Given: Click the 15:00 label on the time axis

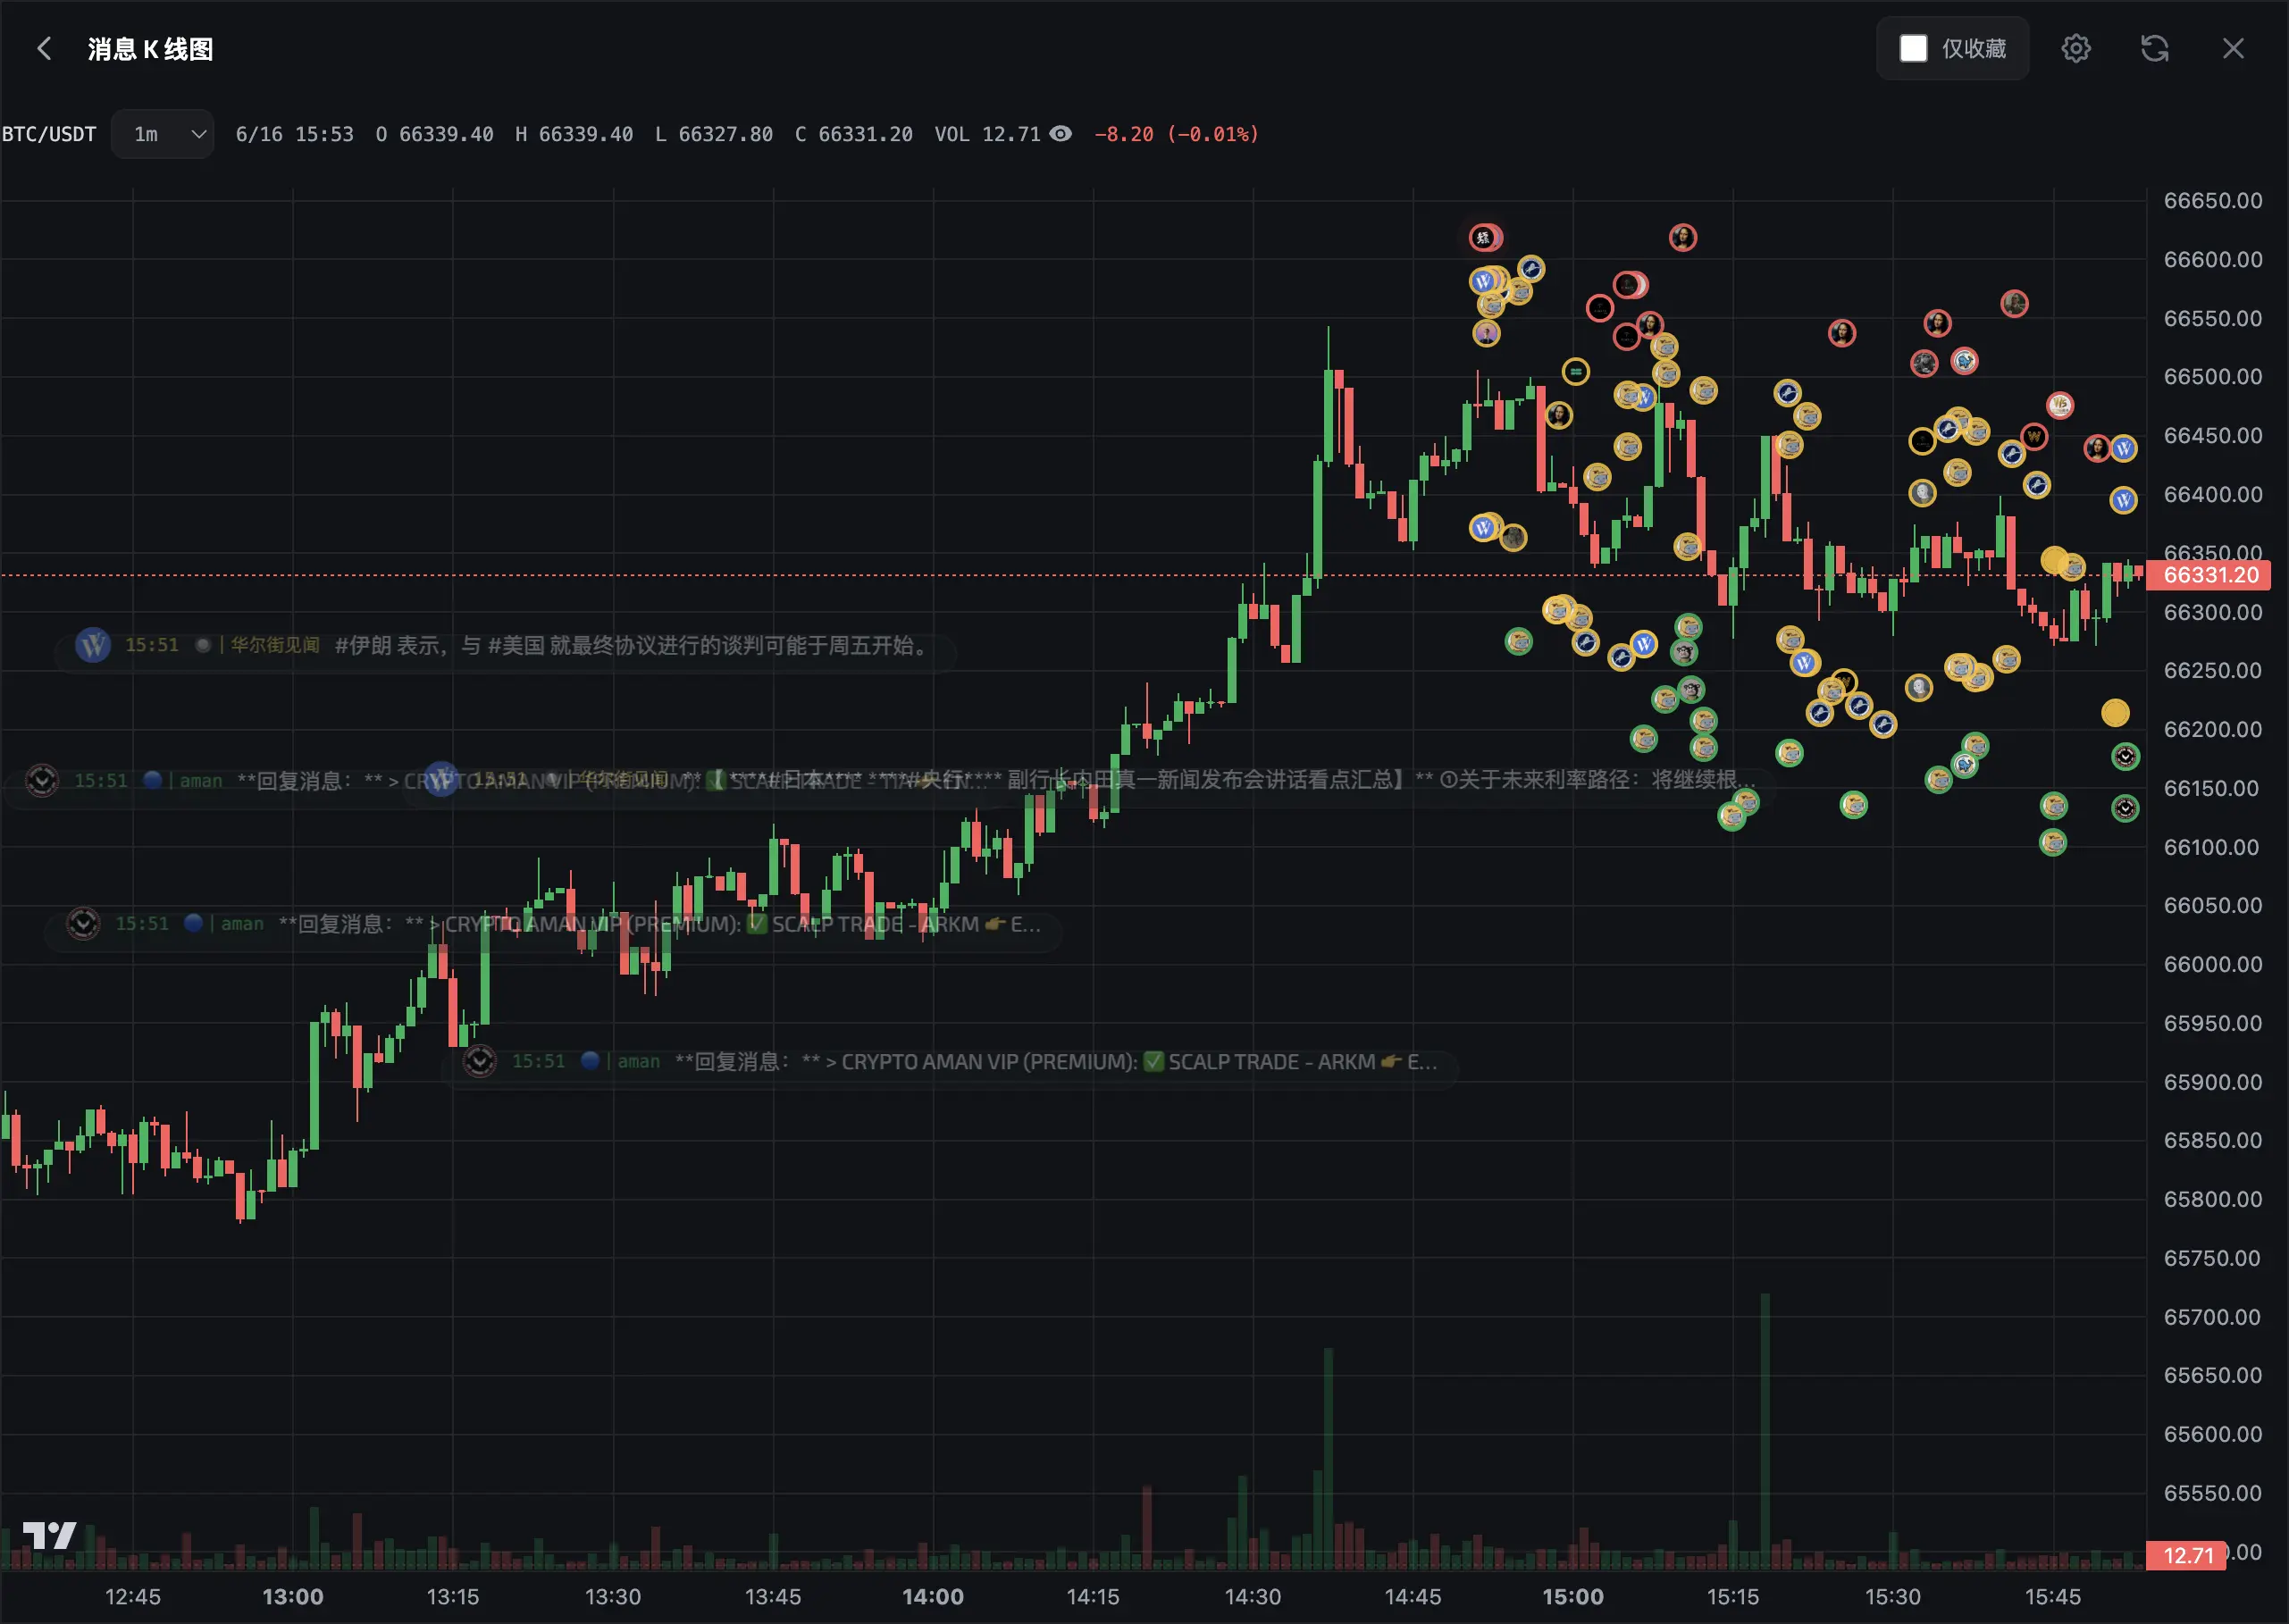Looking at the screenshot, I should click(x=1573, y=1597).
